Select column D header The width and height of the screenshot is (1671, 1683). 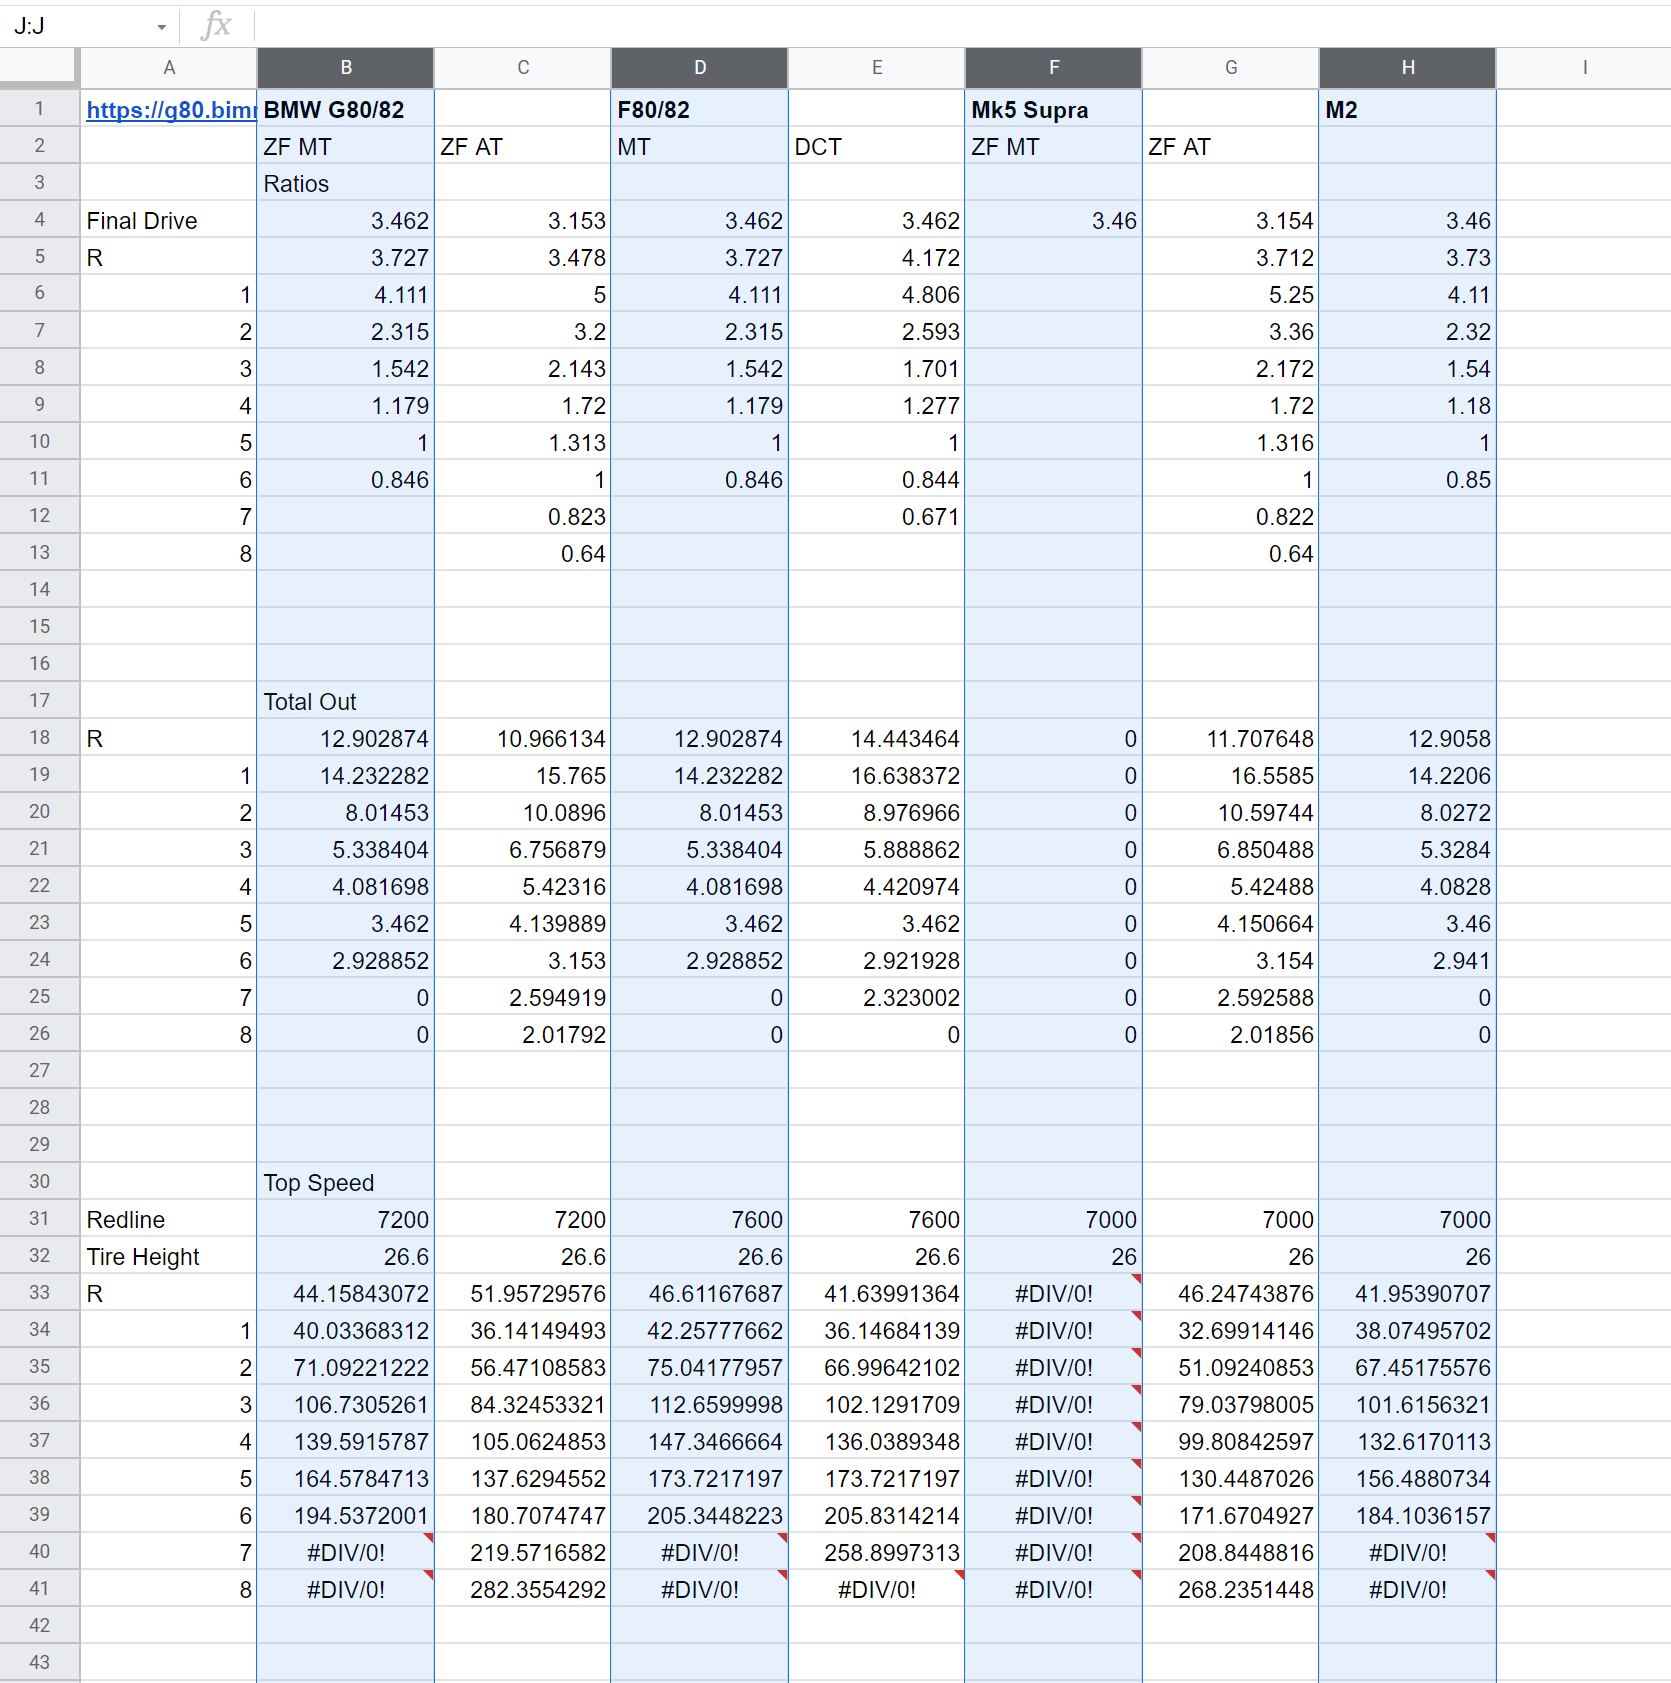tap(700, 68)
